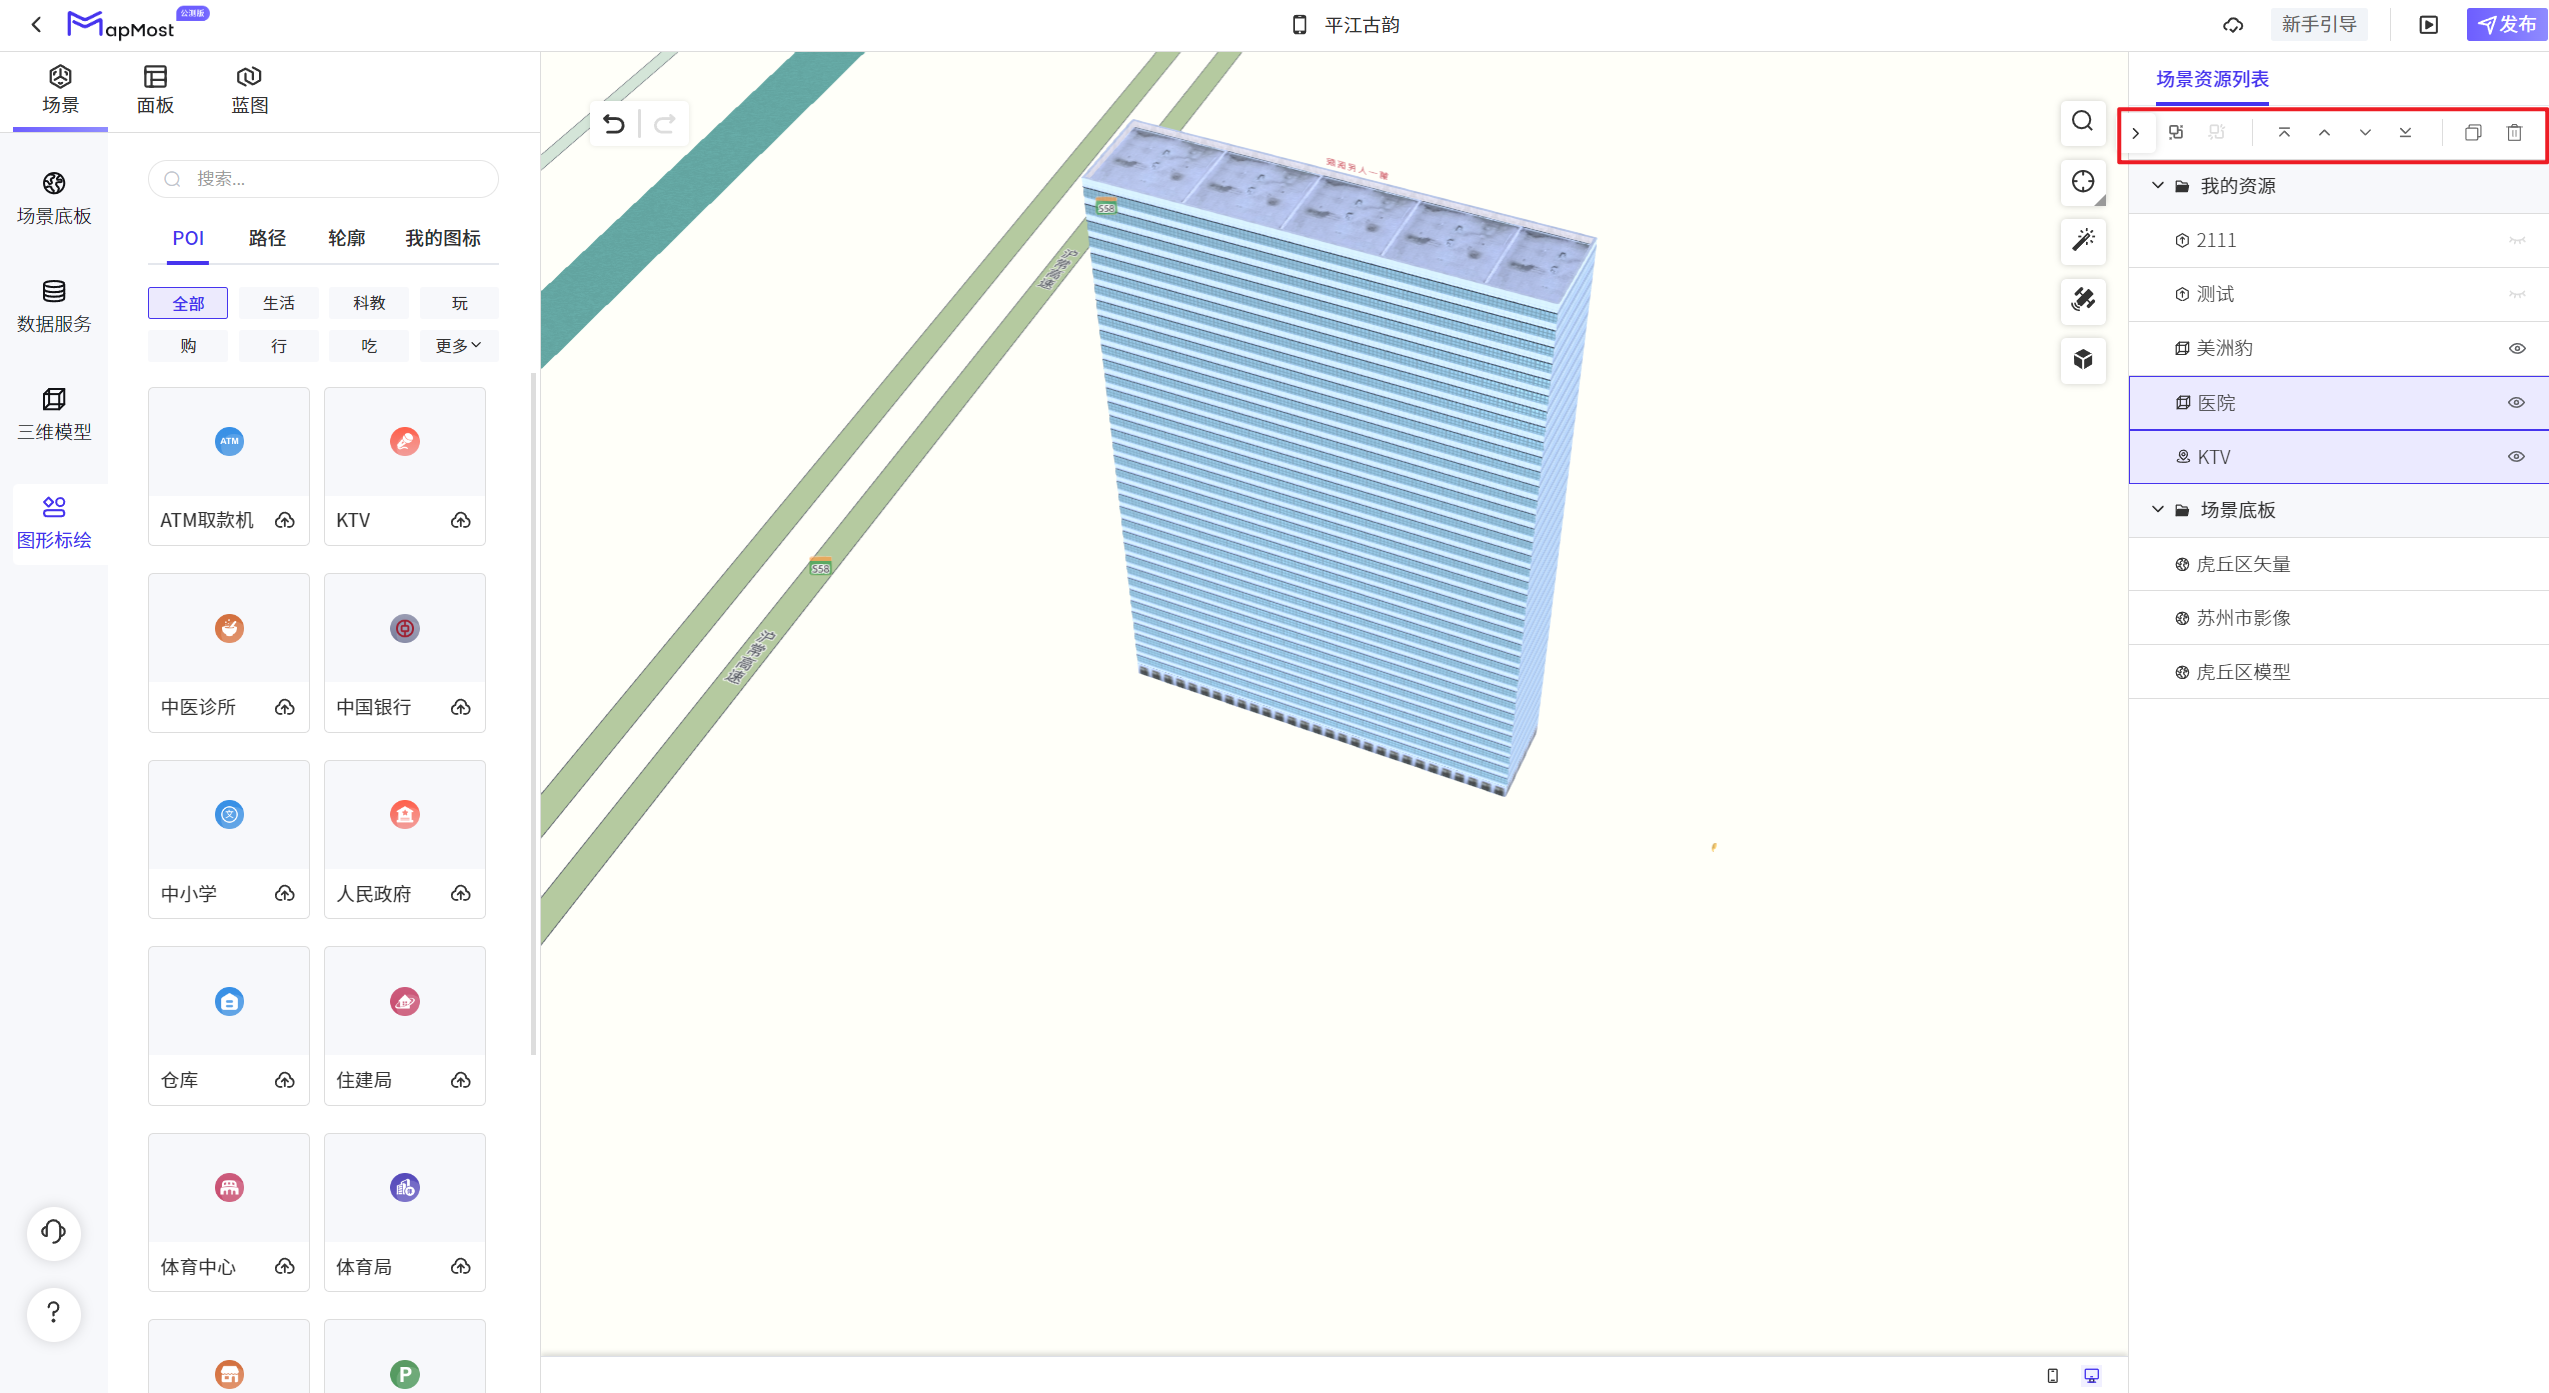Open 图形标绘 sidebar section

(x=54, y=522)
